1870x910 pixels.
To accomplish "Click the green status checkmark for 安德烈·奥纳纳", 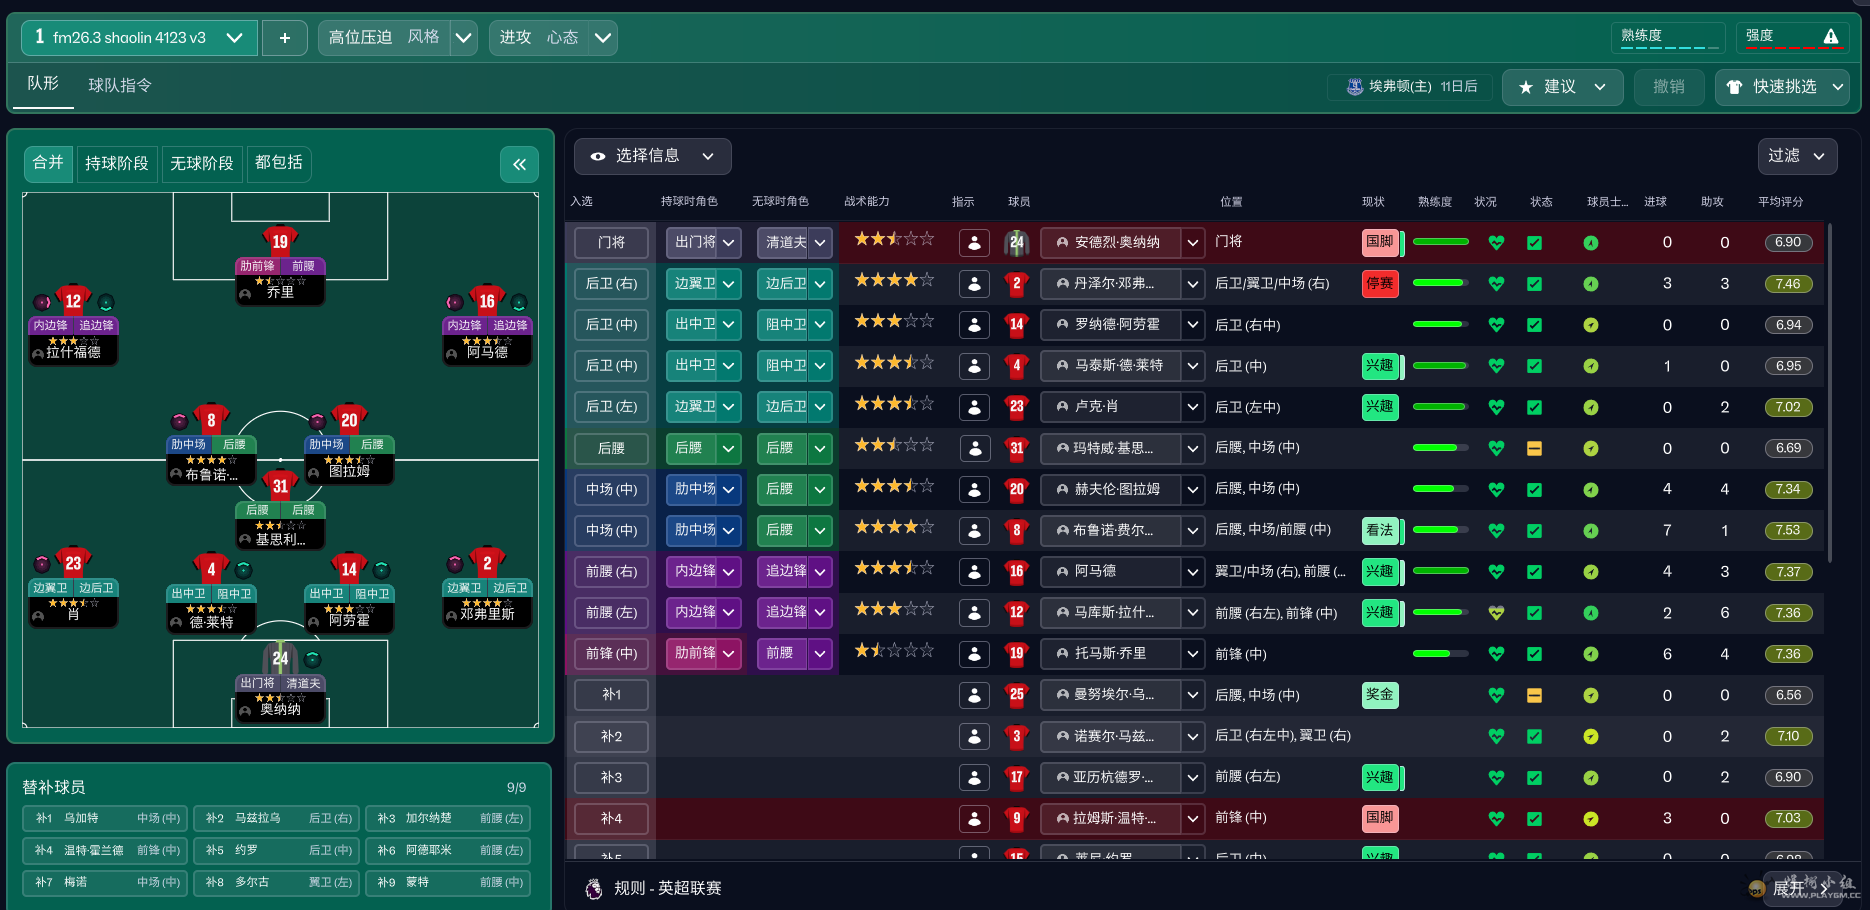I will (x=1534, y=242).
